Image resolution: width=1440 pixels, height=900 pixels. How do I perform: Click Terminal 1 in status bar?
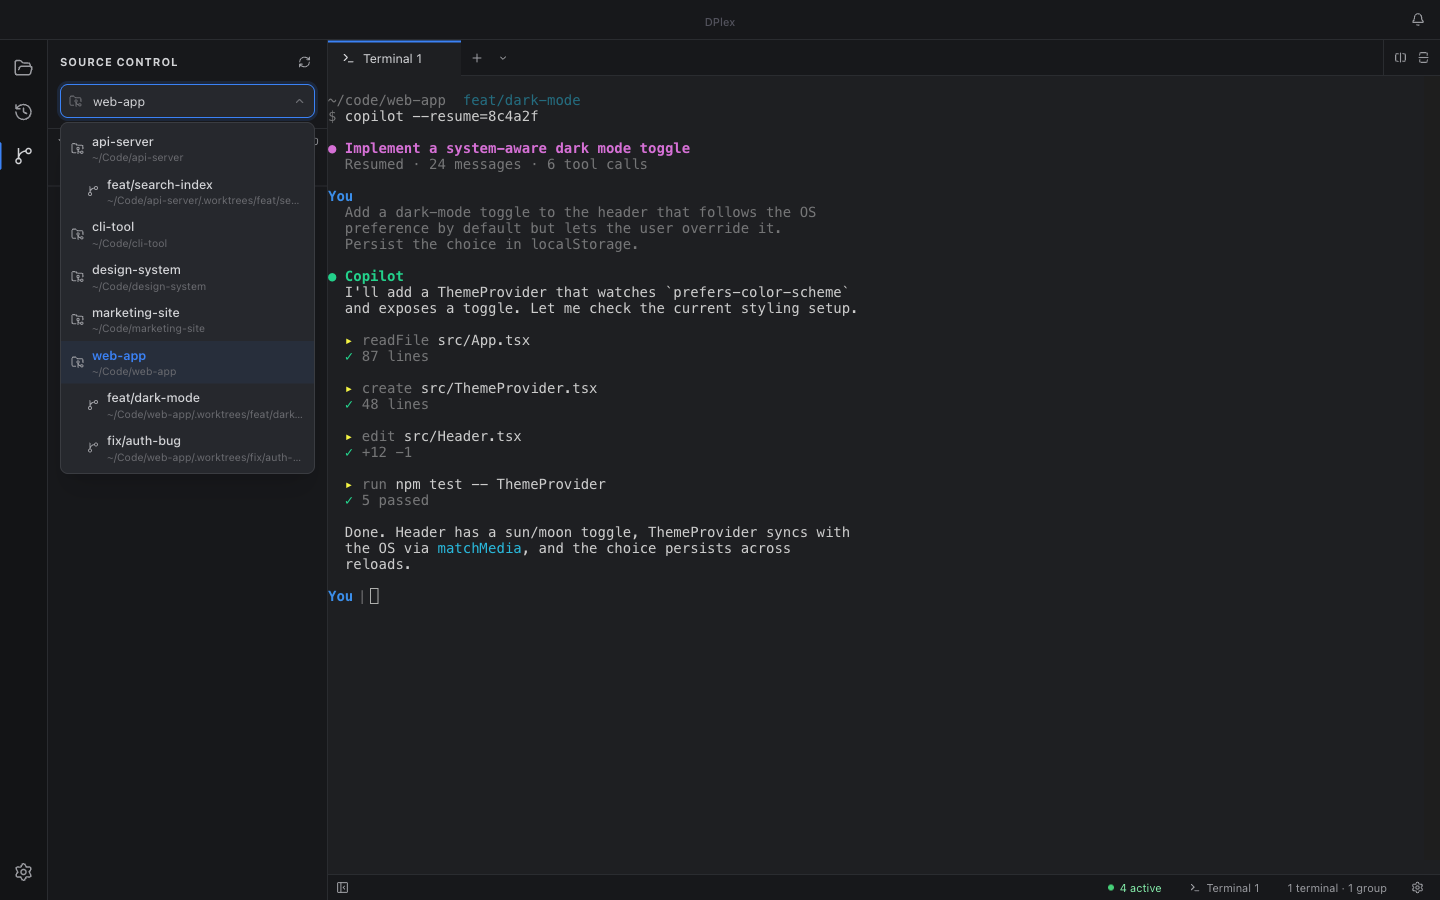[1224, 888]
